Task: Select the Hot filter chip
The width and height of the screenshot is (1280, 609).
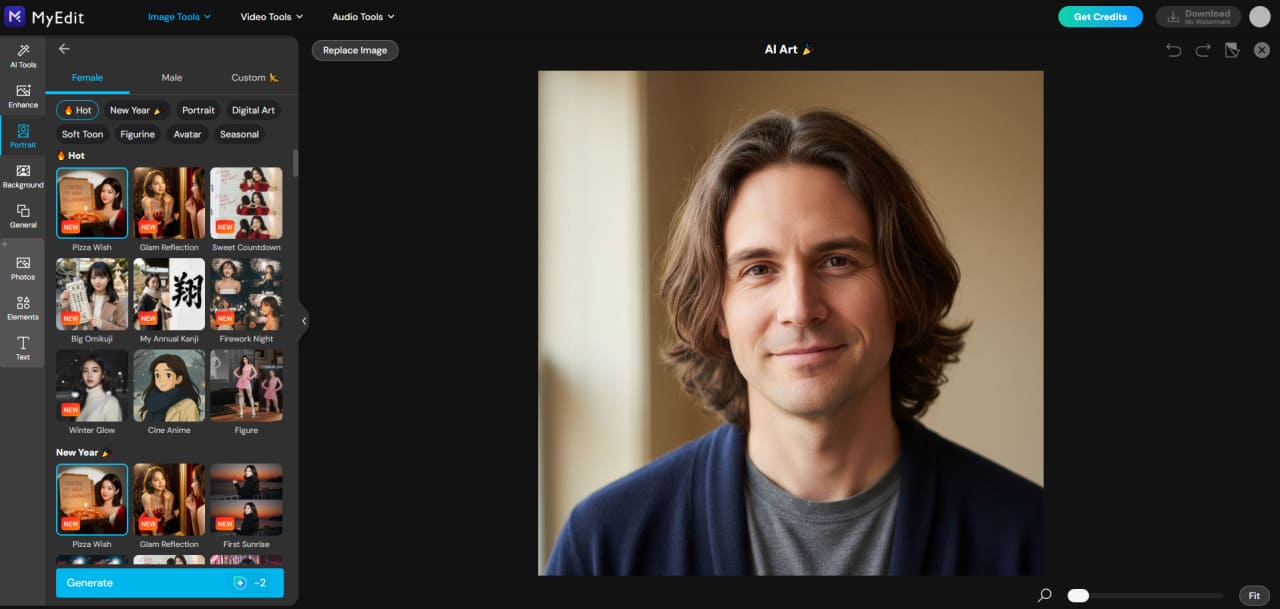Action: pyautogui.click(x=77, y=110)
